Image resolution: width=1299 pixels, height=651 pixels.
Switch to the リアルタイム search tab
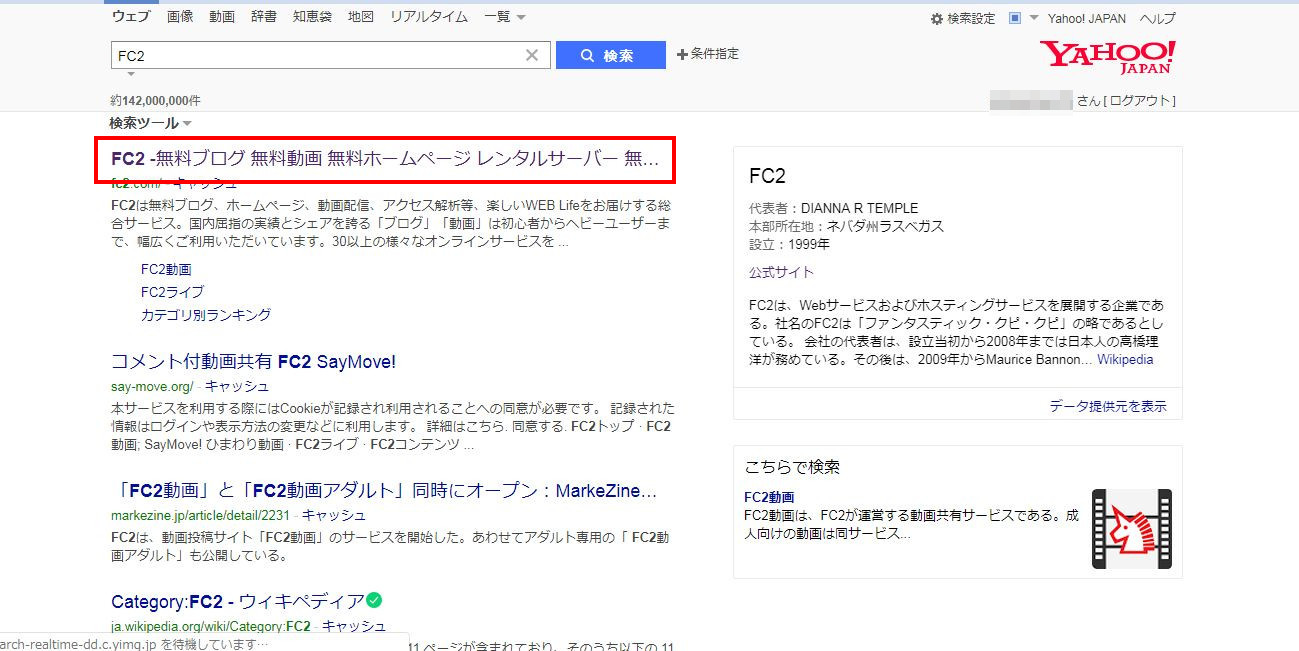click(x=429, y=17)
